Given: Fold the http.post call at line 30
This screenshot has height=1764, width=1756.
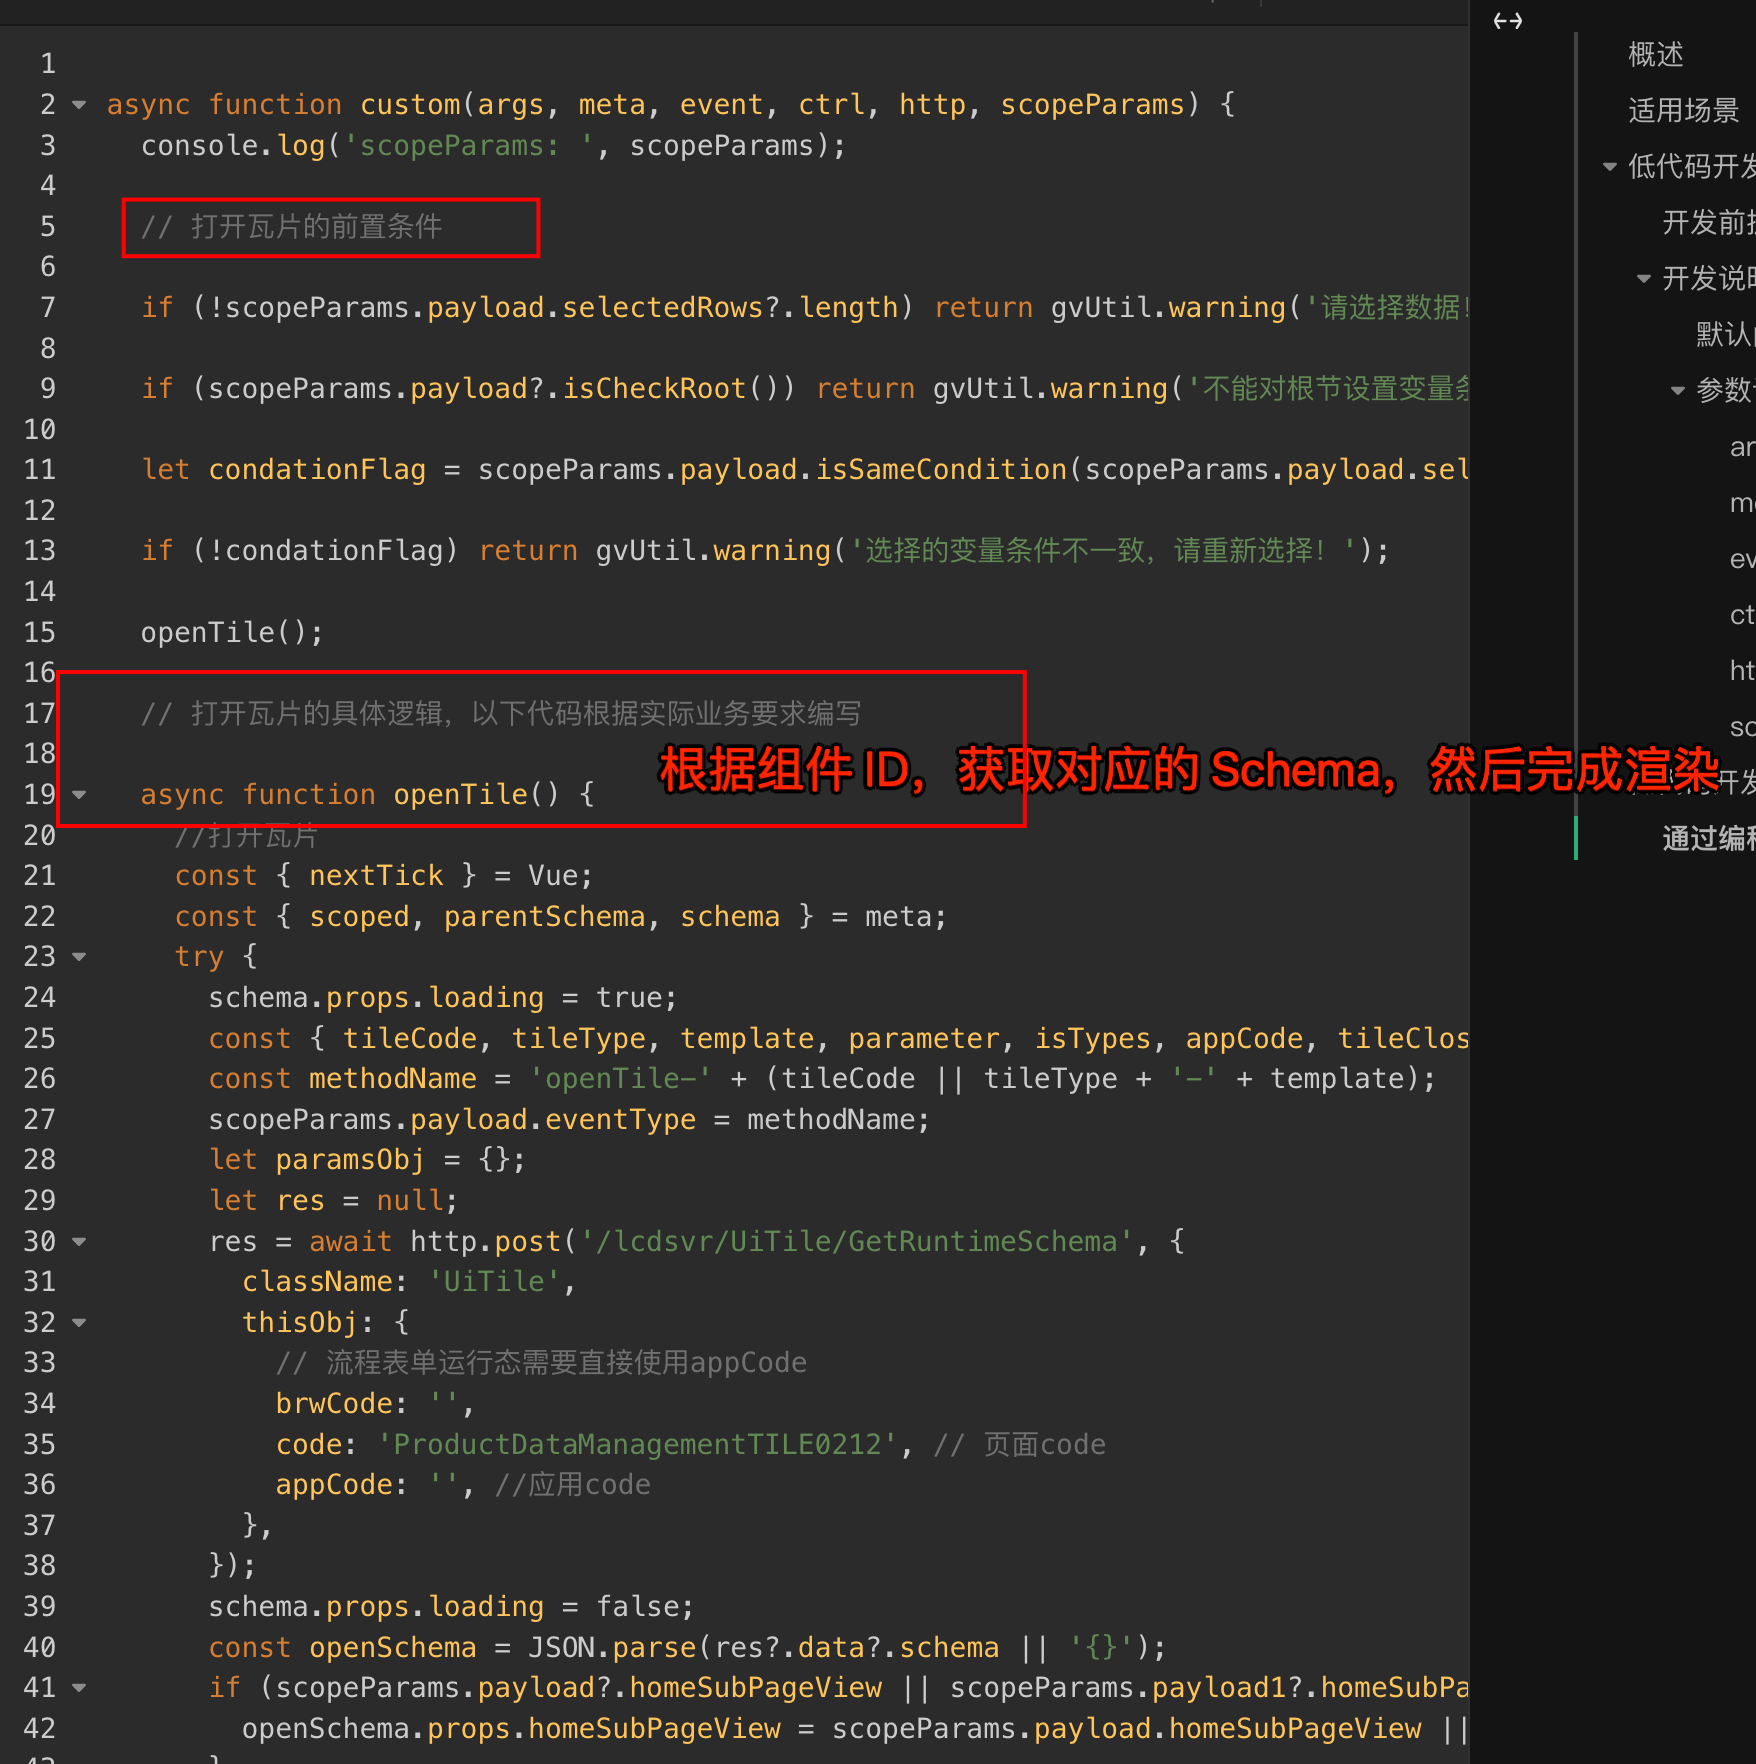Looking at the screenshot, I should coord(80,1242).
